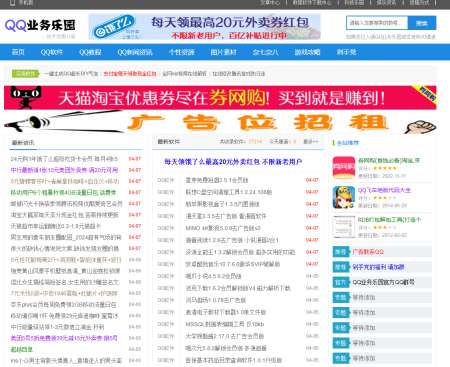Click the green tag label in ticker bar
The image size is (450, 367).
pos(25,74)
